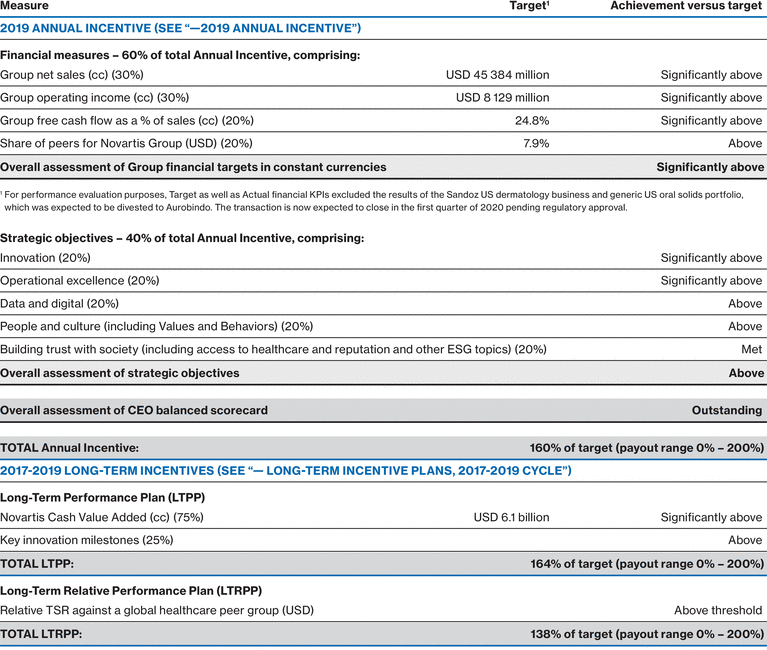Viewport: 767px width, 650px height.
Task: Click the Above threshold Relative TSR result
Action: 719,610
